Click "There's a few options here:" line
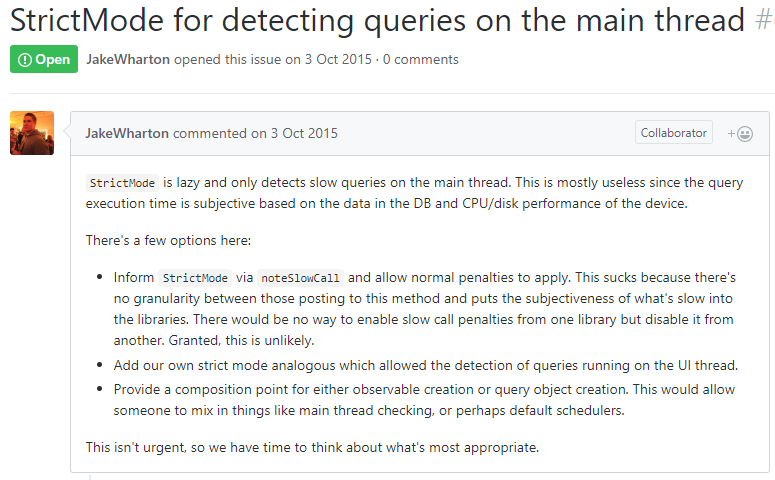The height and width of the screenshot is (480, 775). pos(168,239)
